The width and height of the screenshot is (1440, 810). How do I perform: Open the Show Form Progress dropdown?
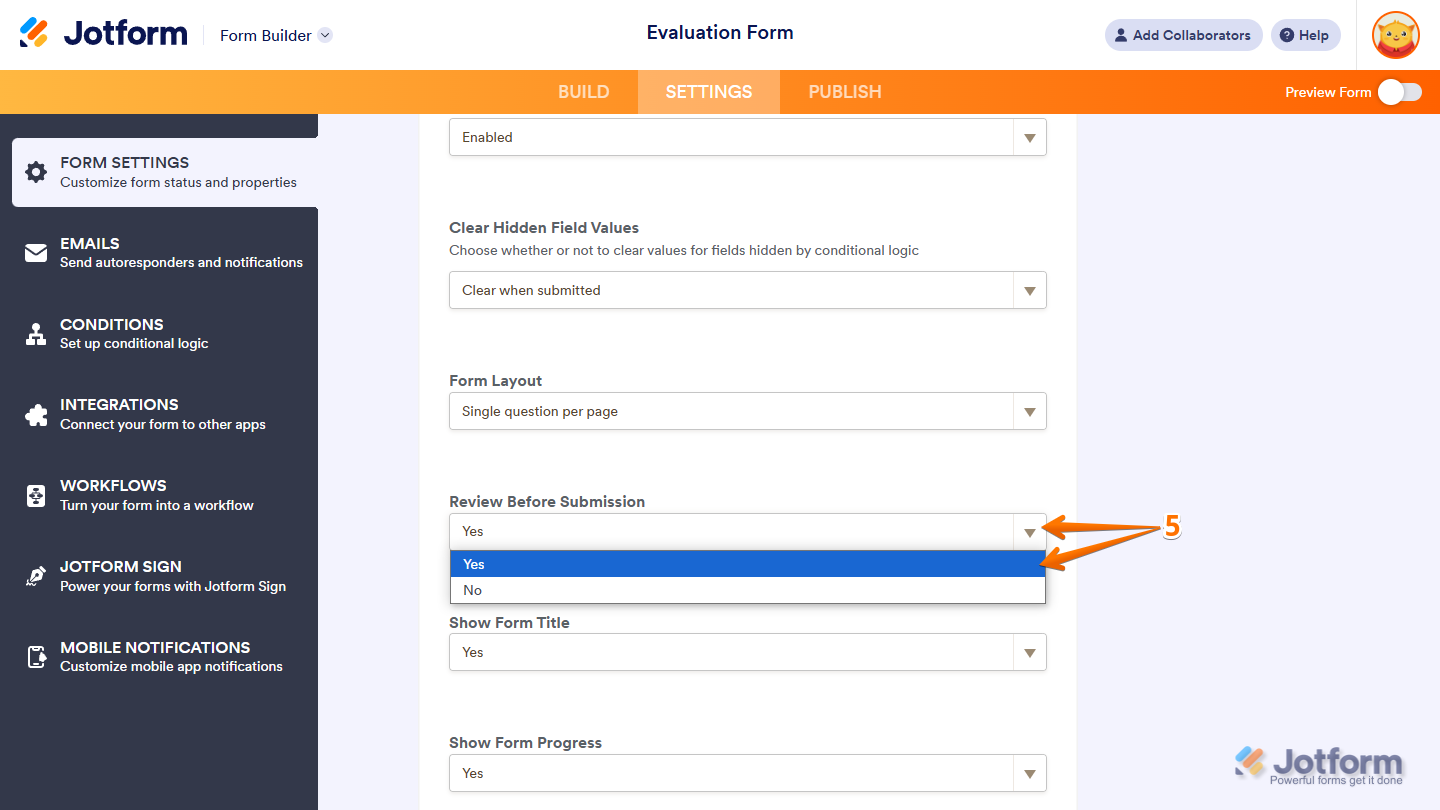click(1029, 773)
